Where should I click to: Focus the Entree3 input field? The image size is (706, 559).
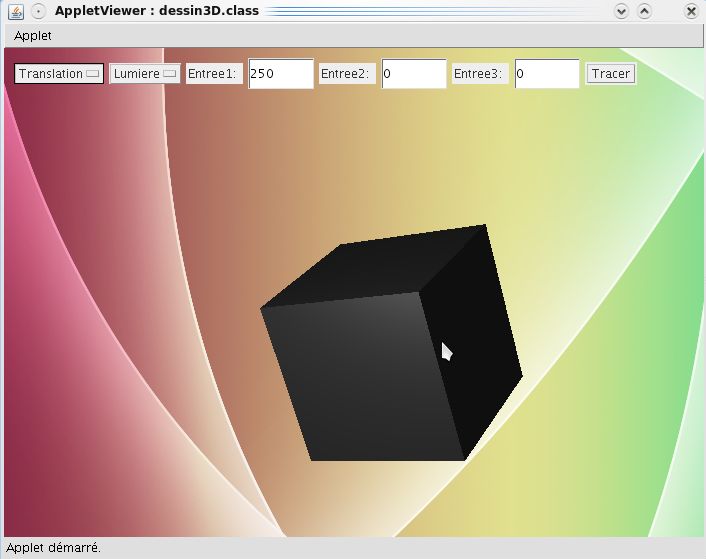(547, 73)
